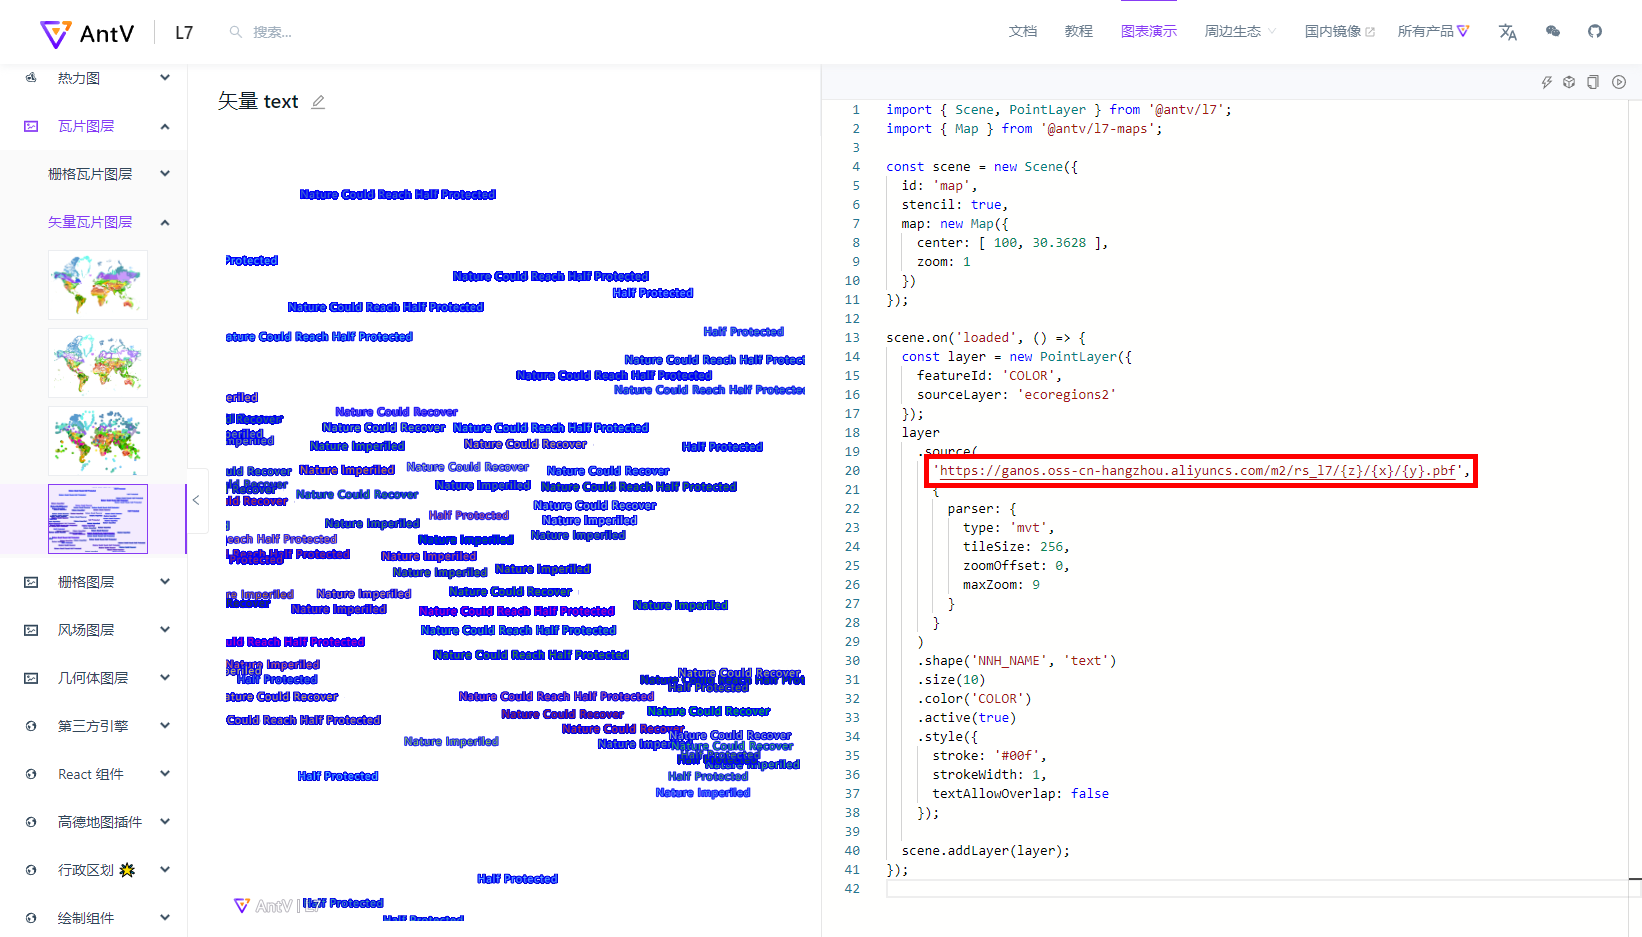Expand the 栅格瓦片图层 submenu
This screenshot has width=1642, height=937.
point(93,174)
